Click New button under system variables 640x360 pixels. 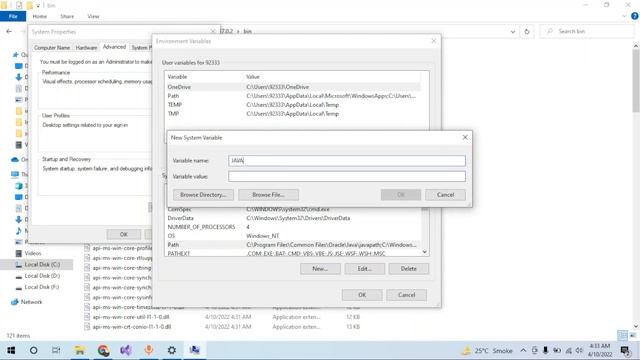320,269
